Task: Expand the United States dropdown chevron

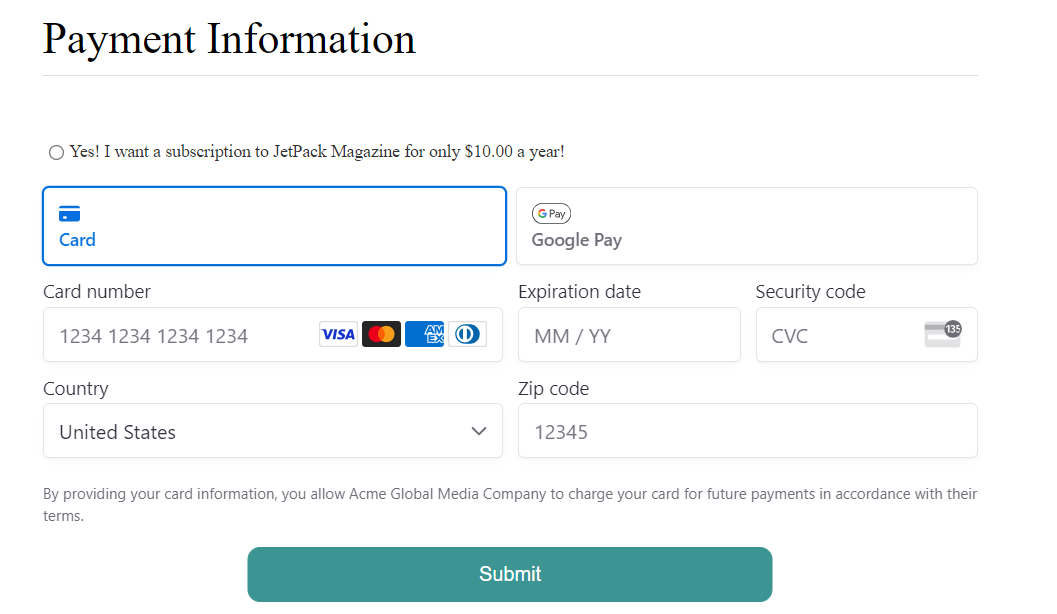Action: (x=479, y=431)
